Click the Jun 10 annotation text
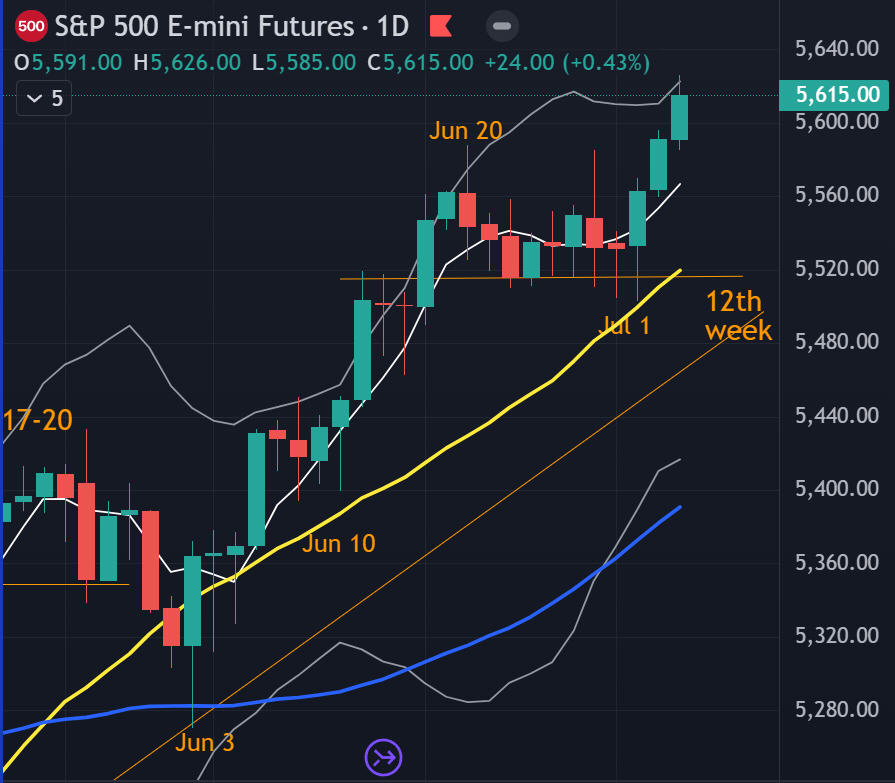This screenshot has width=895, height=783. pyautogui.click(x=338, y=543)
